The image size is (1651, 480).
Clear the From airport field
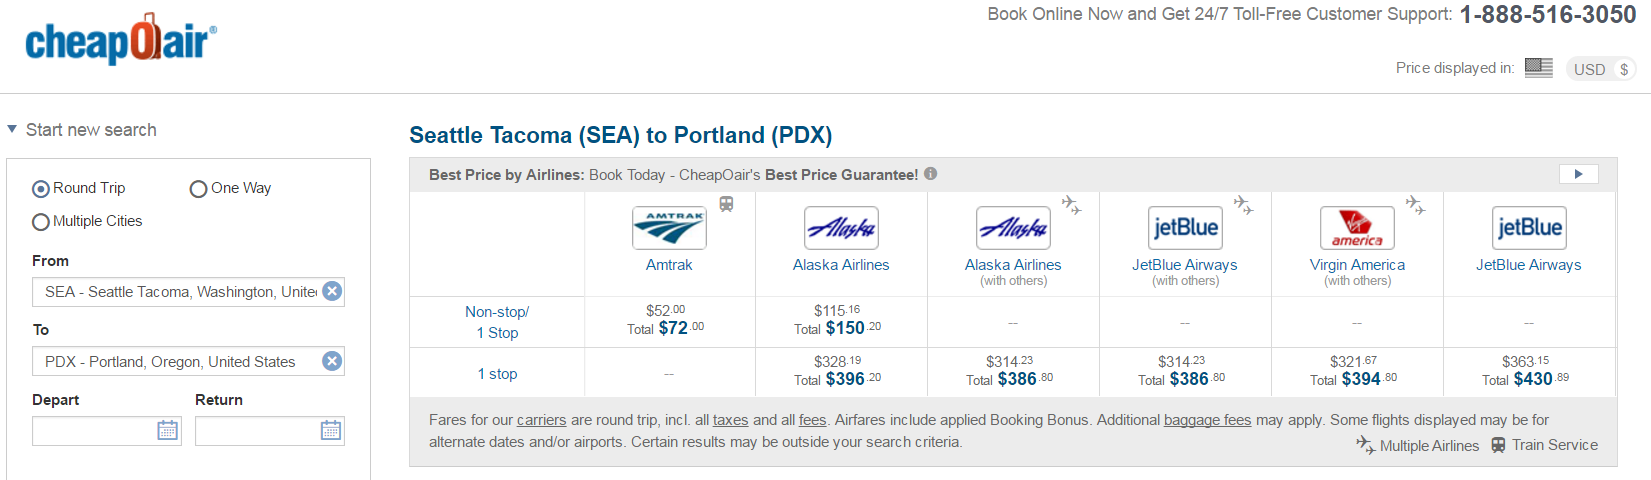click(x=332, y=291)
